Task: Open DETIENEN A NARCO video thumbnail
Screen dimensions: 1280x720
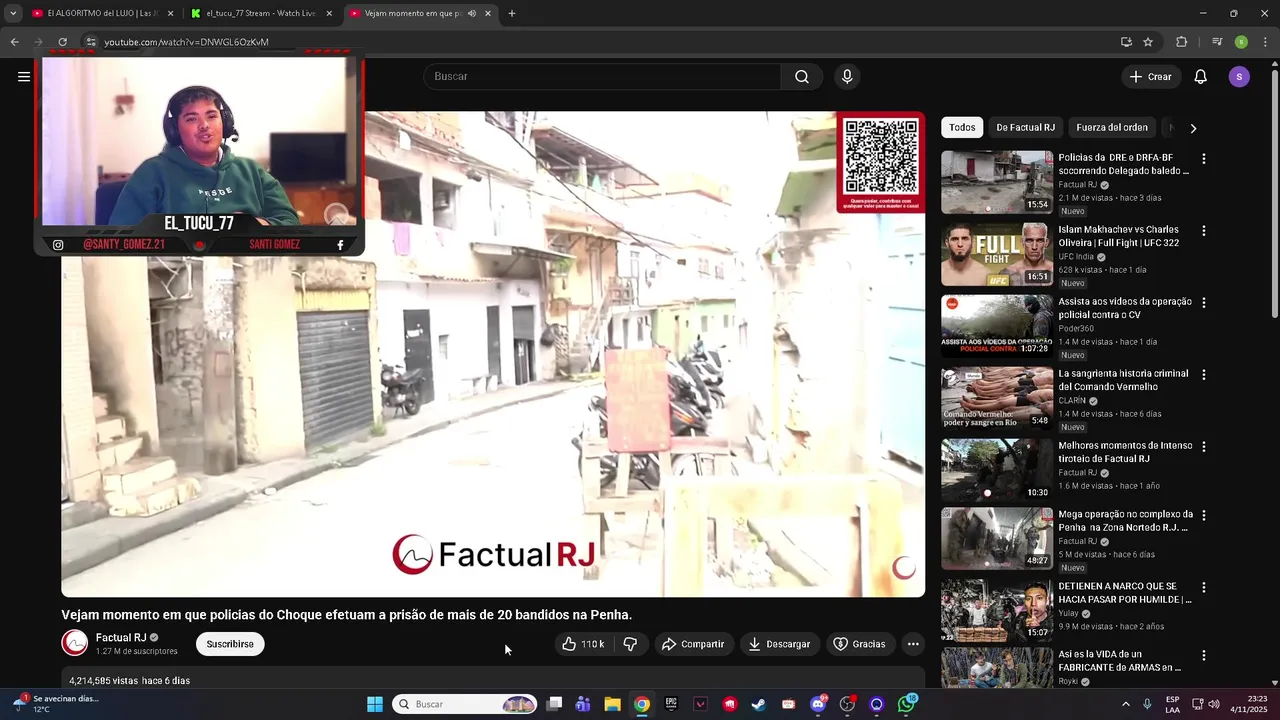Action: (x=997, y=610)
